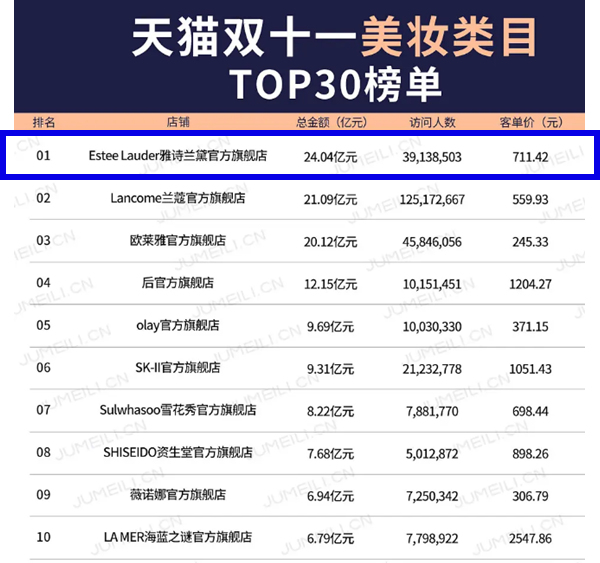This screenshot has width=600, height=563.
Task: Click the 客单价（元） column header
Action: point(531,122)
